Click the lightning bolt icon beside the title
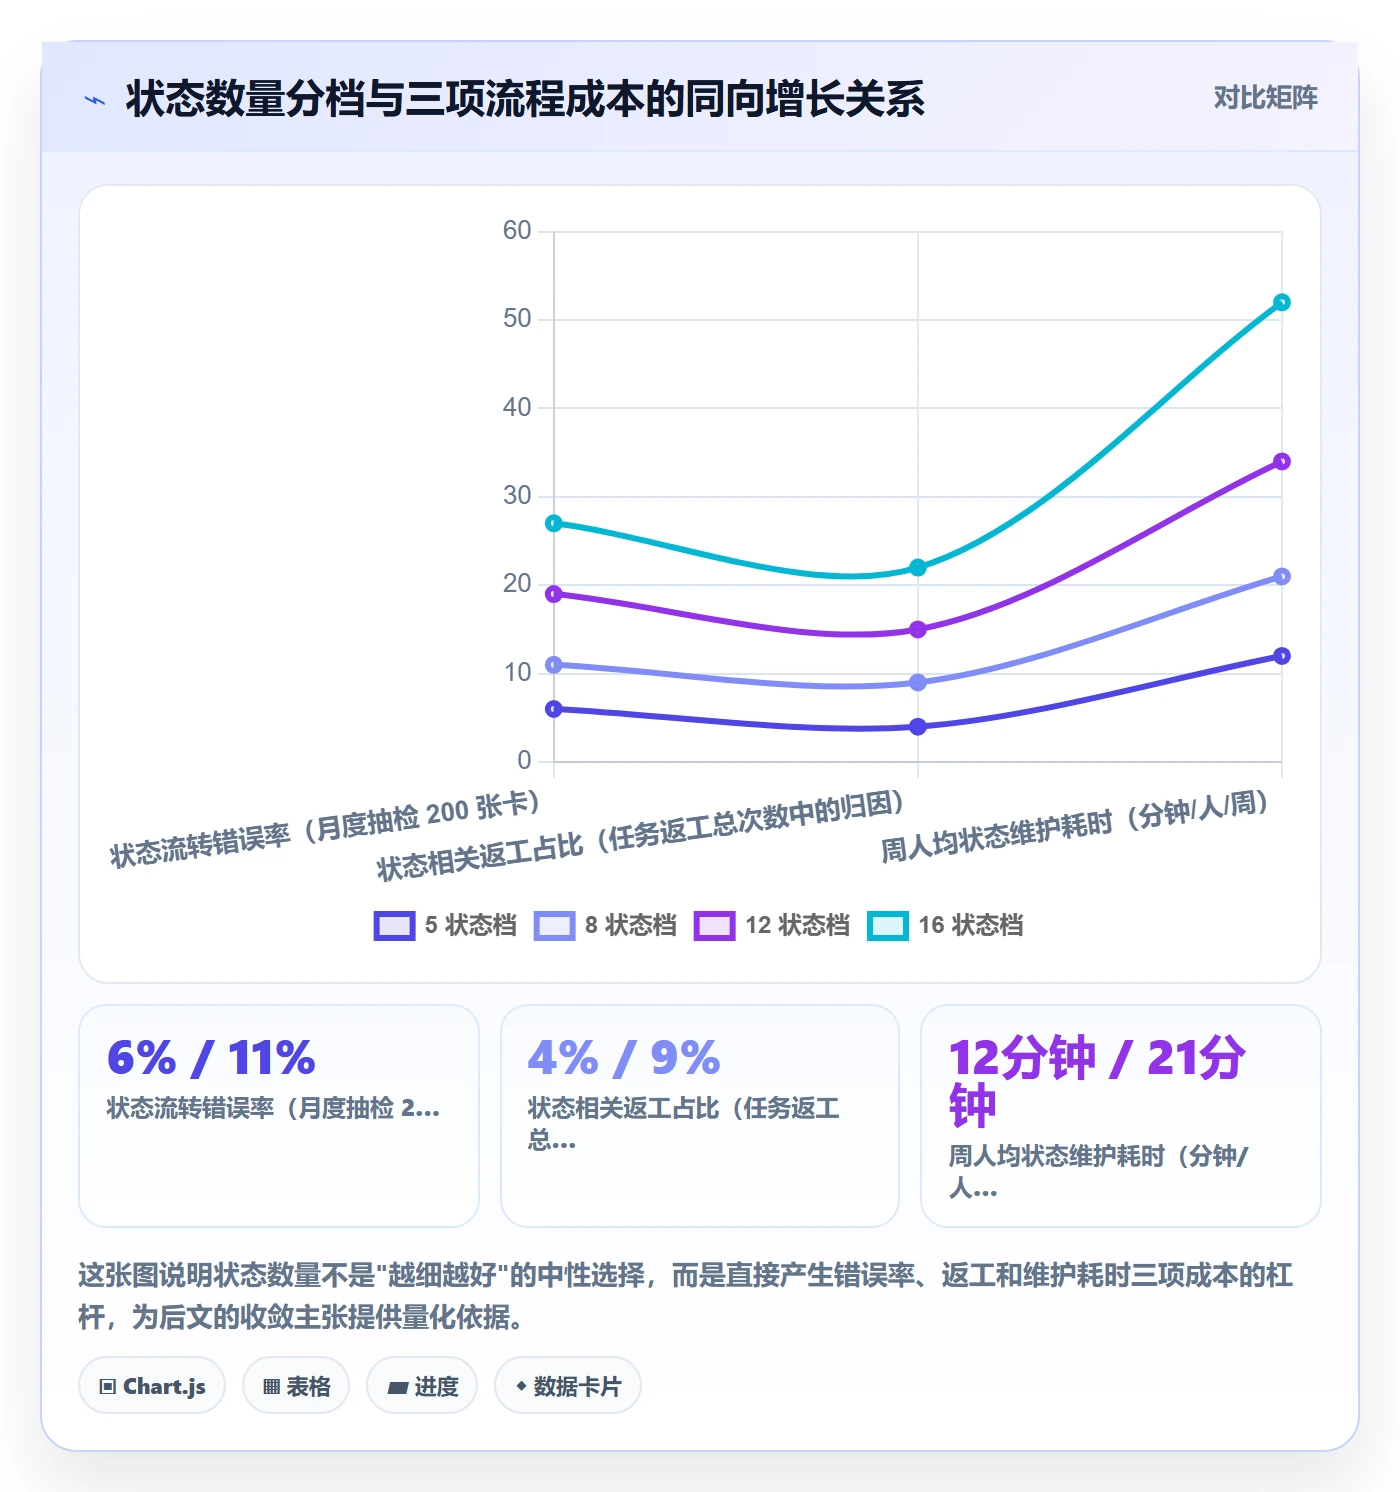 tap(95, 100)
